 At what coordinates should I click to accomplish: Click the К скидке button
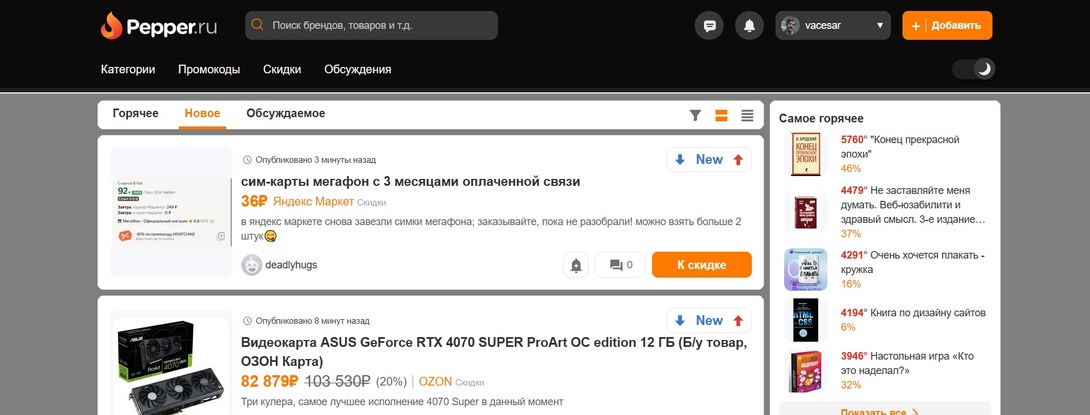(x=701, y=265)
